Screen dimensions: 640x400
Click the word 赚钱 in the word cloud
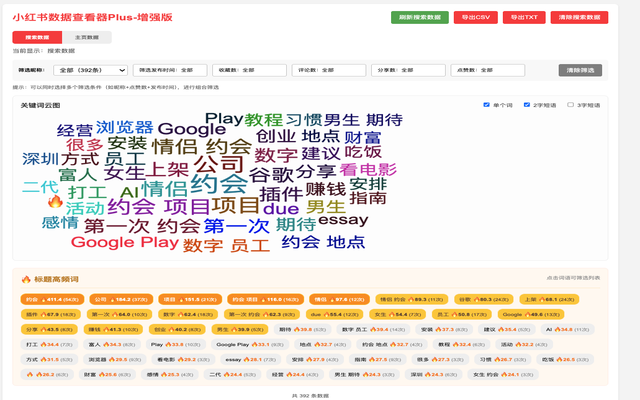[x=326, y=189]
